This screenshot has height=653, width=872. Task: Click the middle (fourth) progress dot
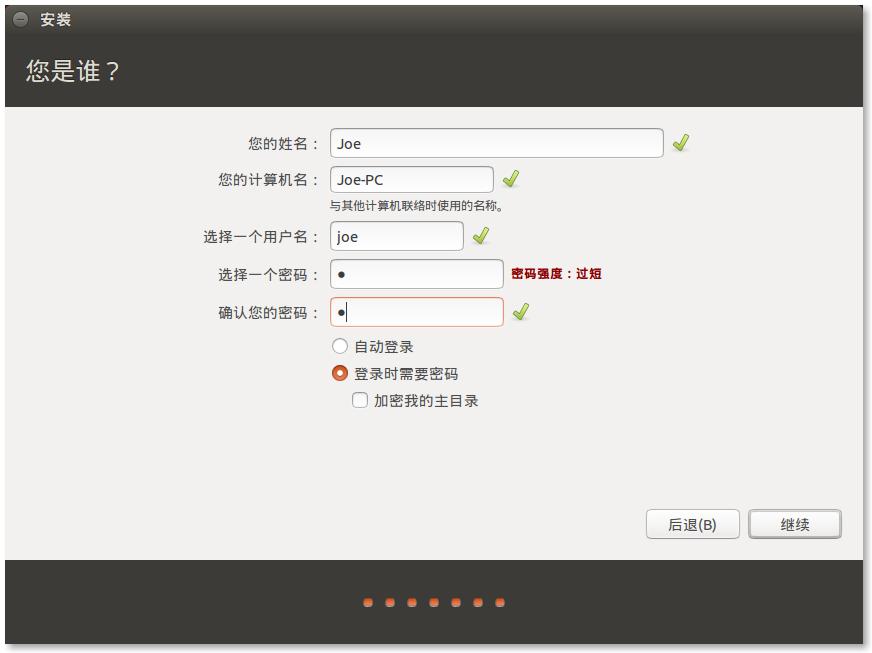(x=434, y=603)
